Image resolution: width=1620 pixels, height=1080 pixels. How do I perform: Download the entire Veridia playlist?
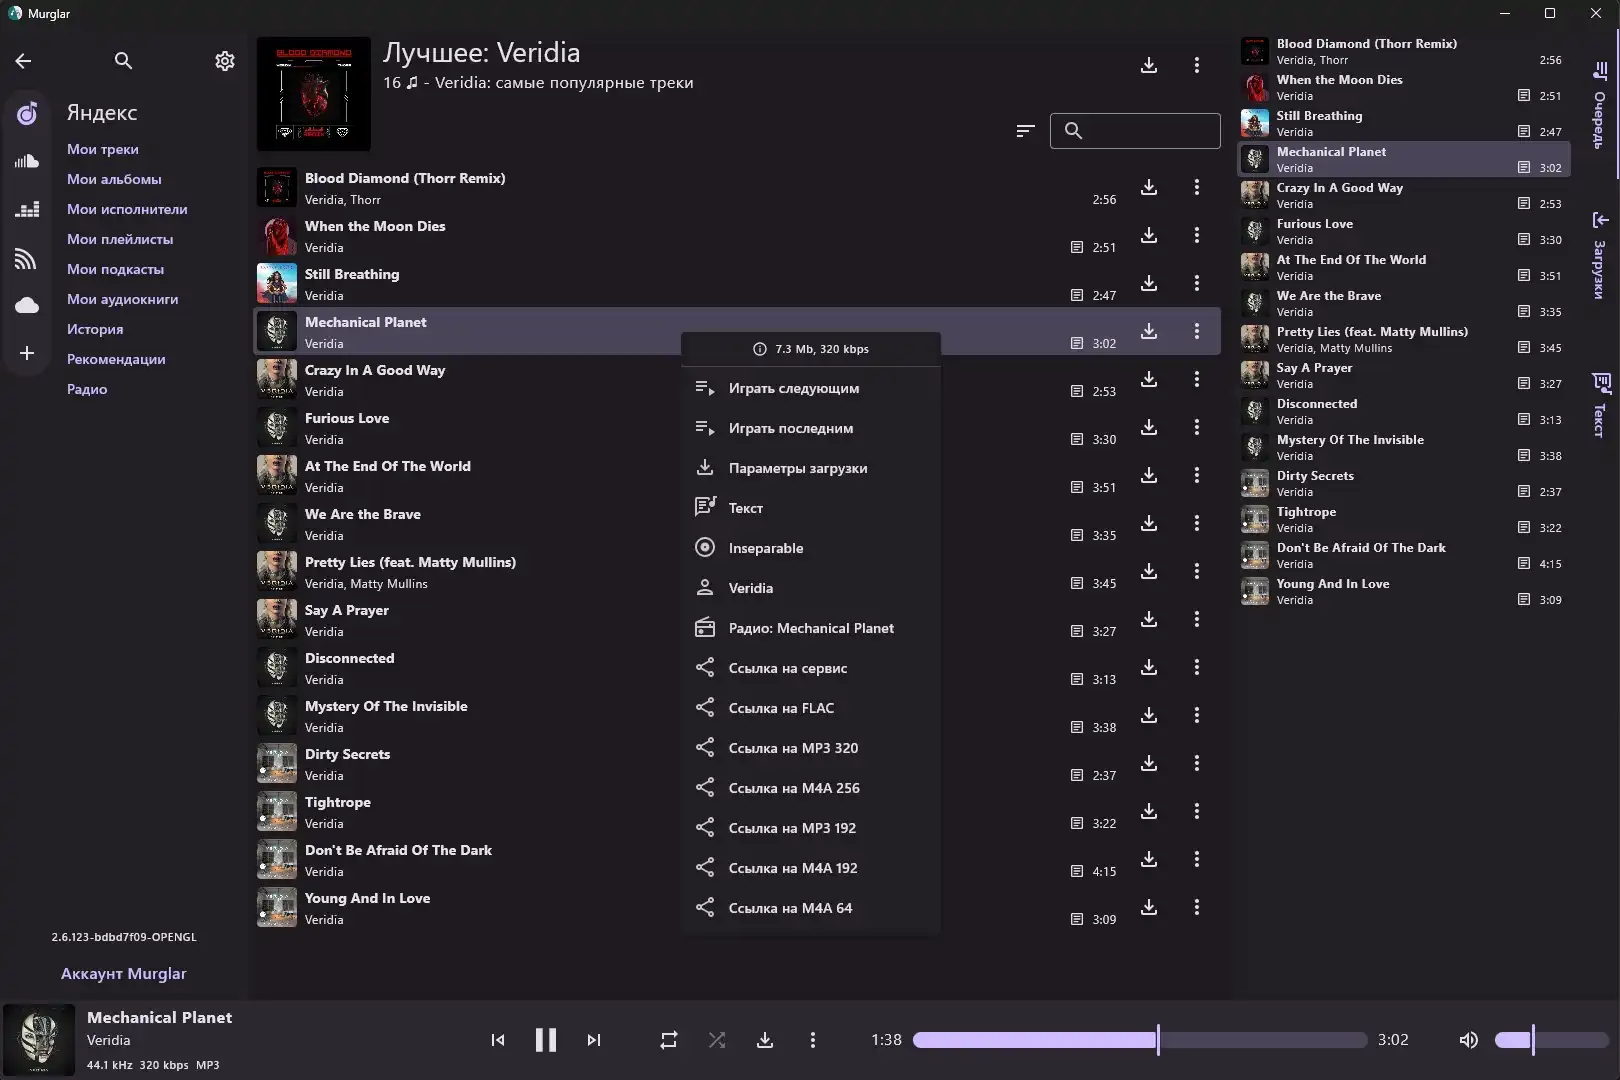click(x=1149, y=65)
